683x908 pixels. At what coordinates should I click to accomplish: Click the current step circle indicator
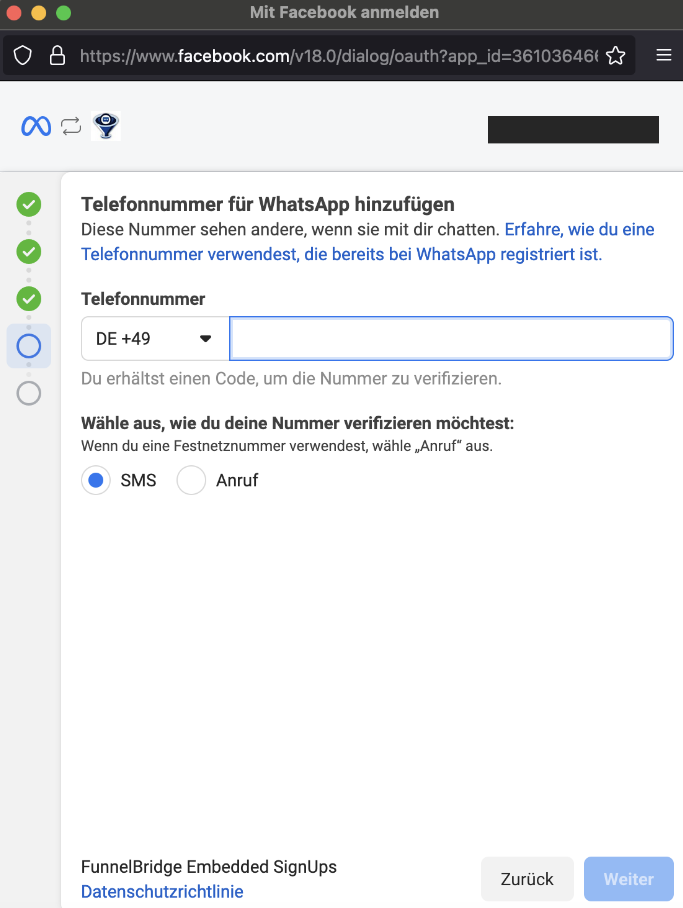[x=29, y=346]
